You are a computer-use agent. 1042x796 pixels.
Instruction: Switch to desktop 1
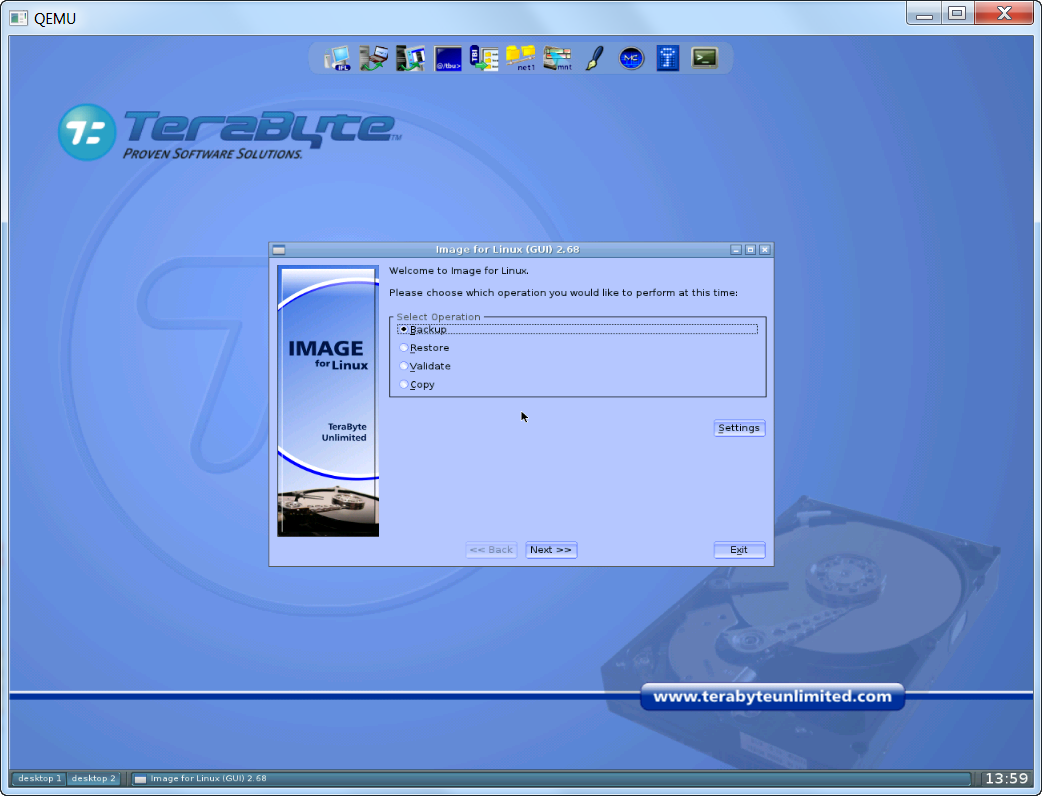point(39,778)
